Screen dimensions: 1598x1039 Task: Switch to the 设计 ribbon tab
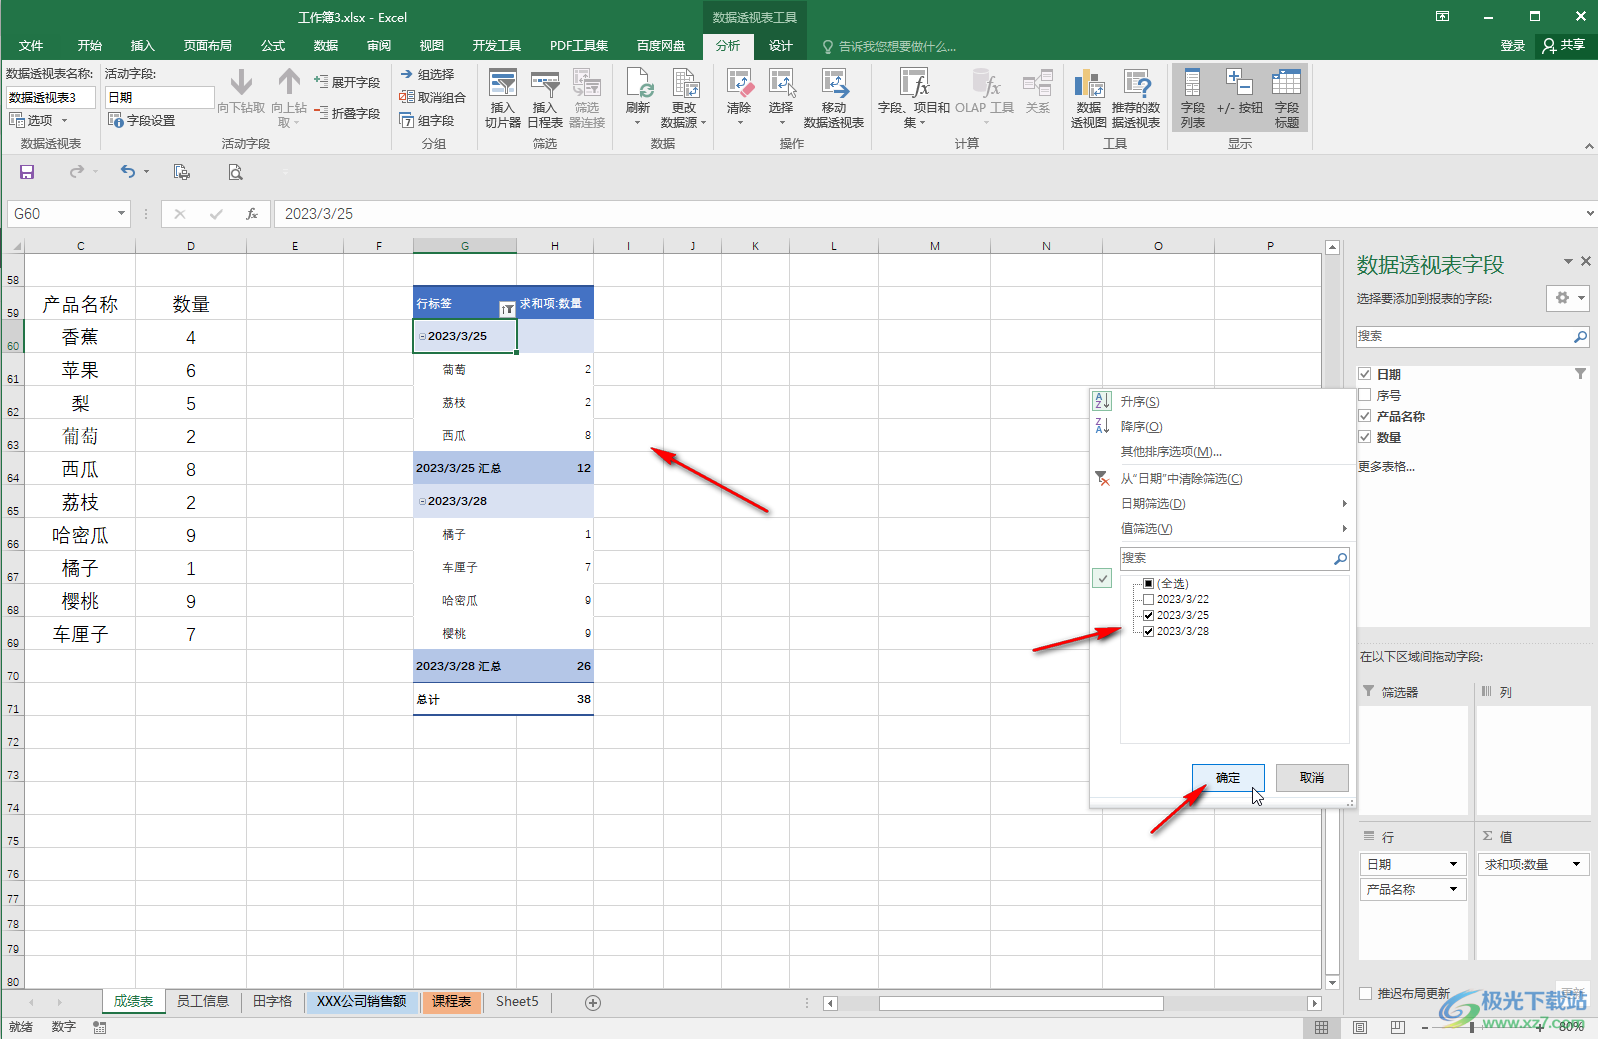tap(781, 46)
